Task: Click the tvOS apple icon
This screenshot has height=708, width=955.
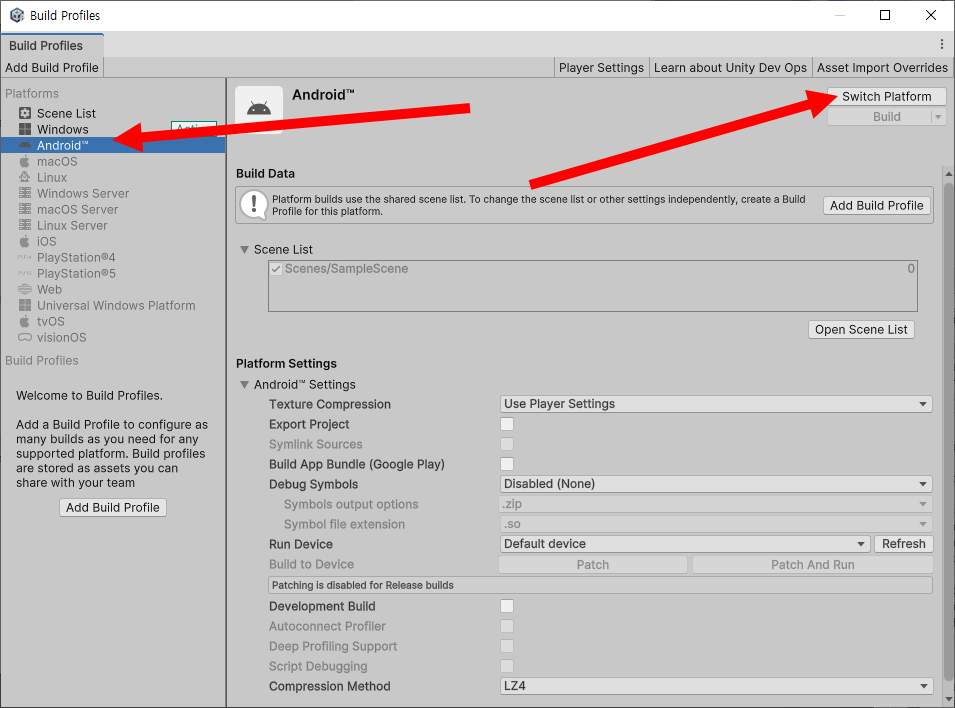Action: 25,321
